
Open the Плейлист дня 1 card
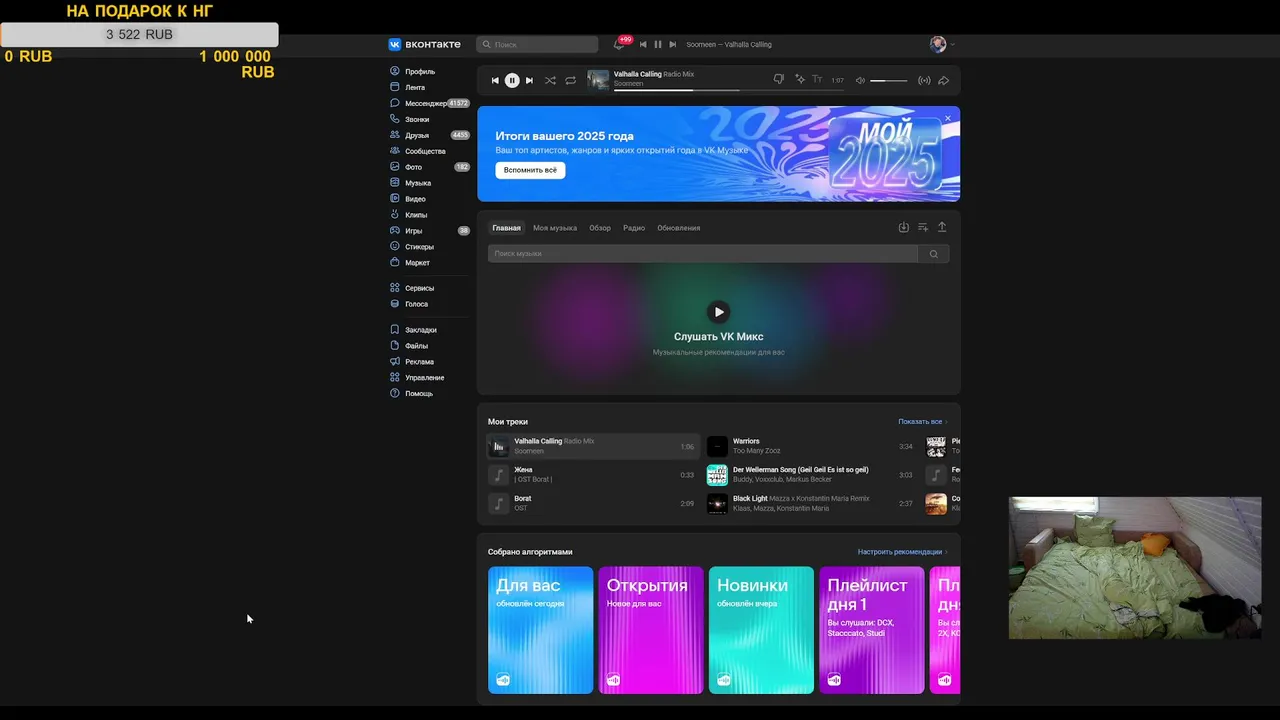872,630
